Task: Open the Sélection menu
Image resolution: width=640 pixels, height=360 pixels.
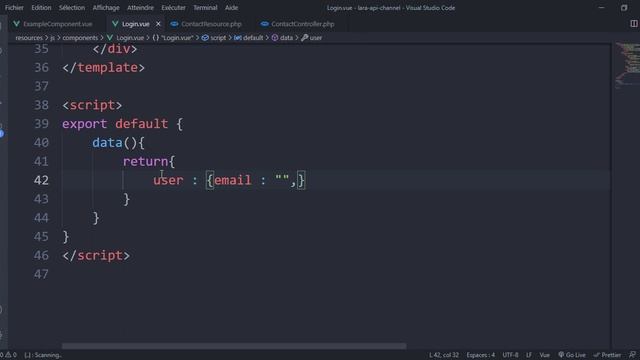Action: (72, 8)
